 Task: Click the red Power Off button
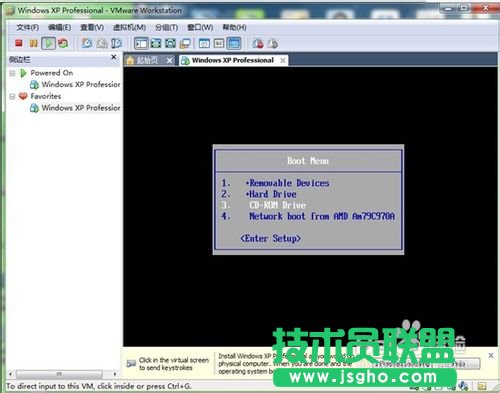tap(19, 43)
